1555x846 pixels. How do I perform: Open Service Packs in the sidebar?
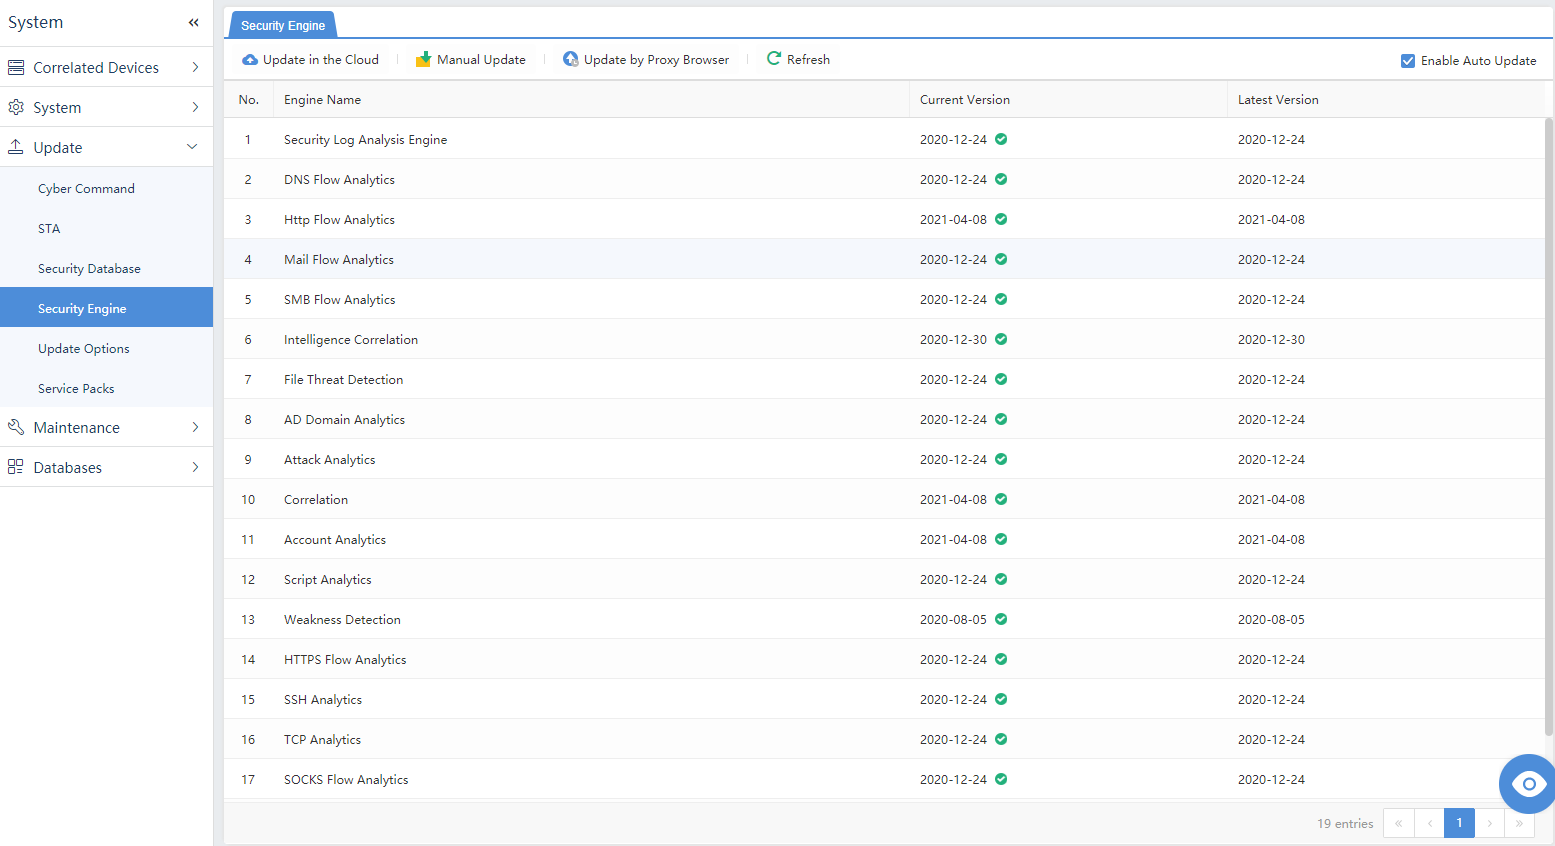[x=76, y=388]
